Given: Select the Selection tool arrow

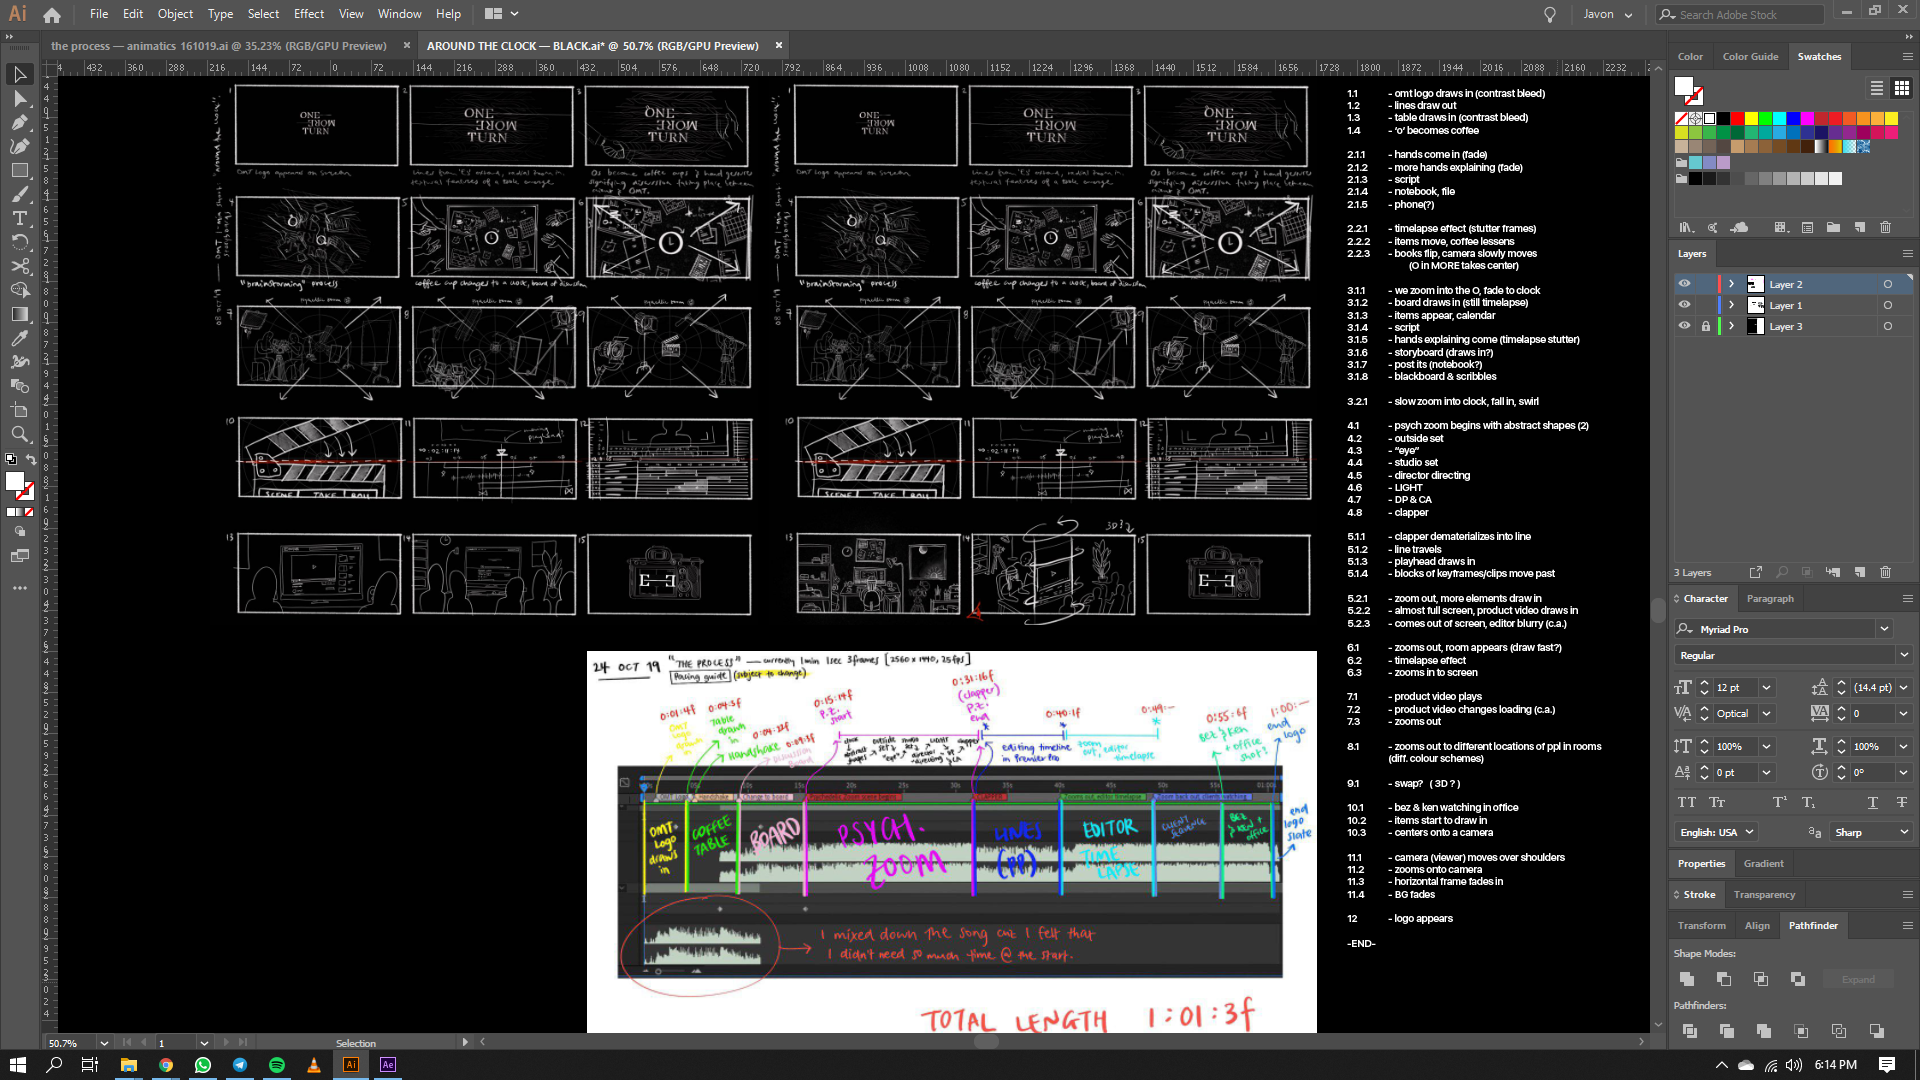Looking at the screenshot, I should [19, 75].
